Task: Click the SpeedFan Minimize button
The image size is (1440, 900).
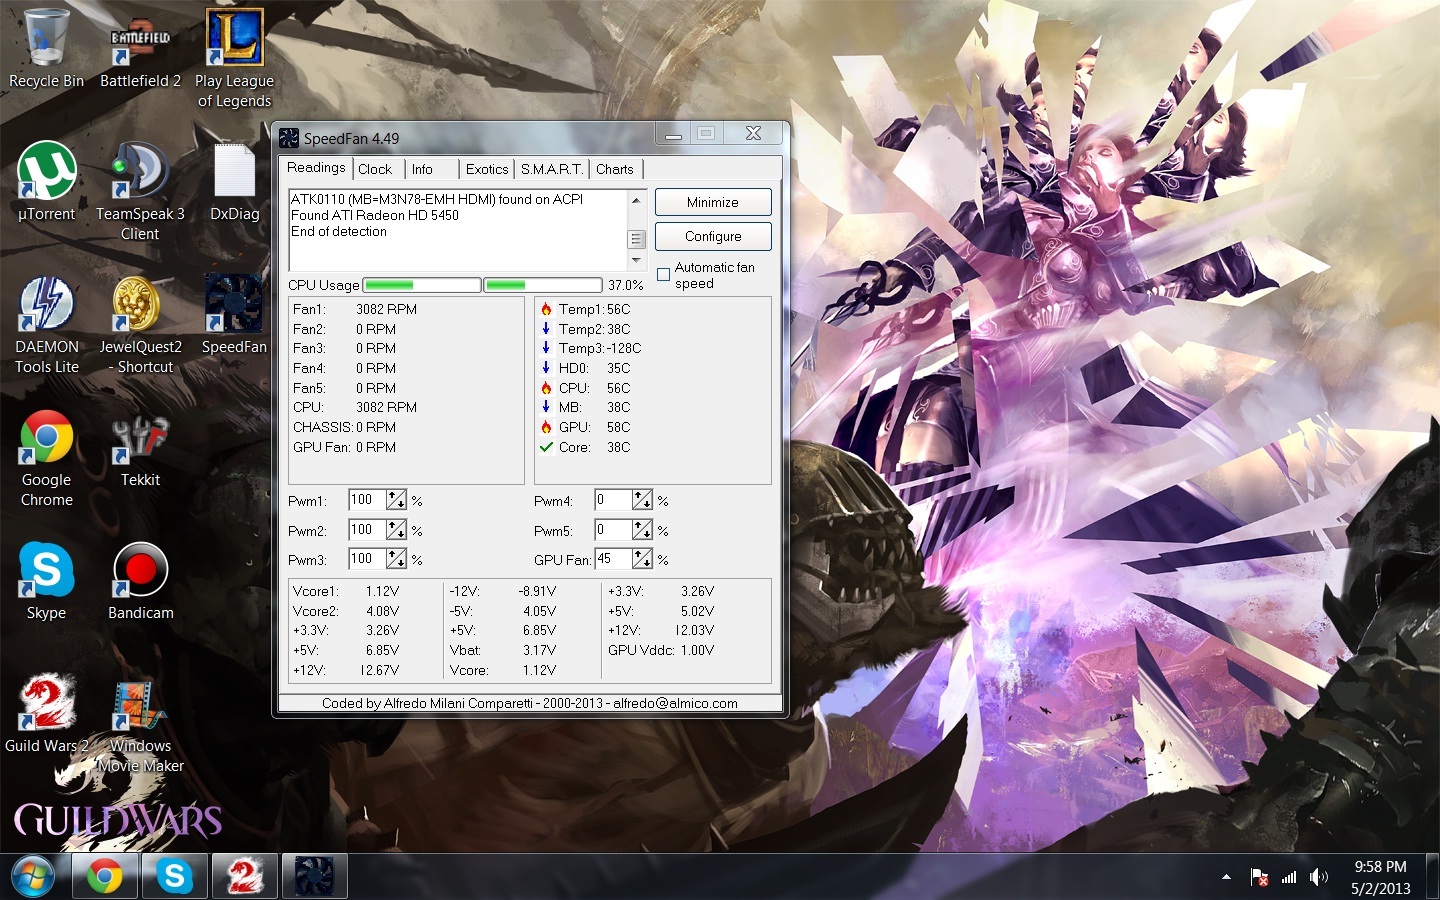Action: point(713,202)
